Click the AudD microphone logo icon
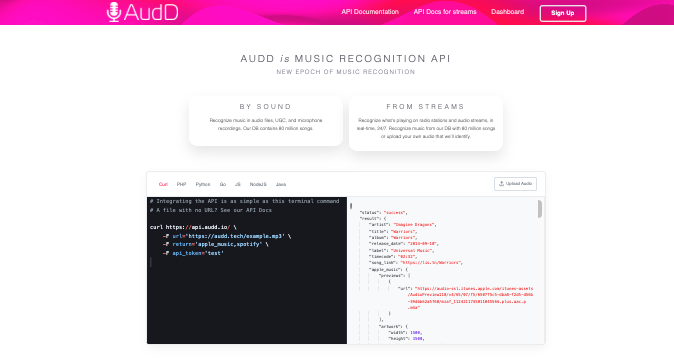The image size is (674, 363). [x=114, y=12]
